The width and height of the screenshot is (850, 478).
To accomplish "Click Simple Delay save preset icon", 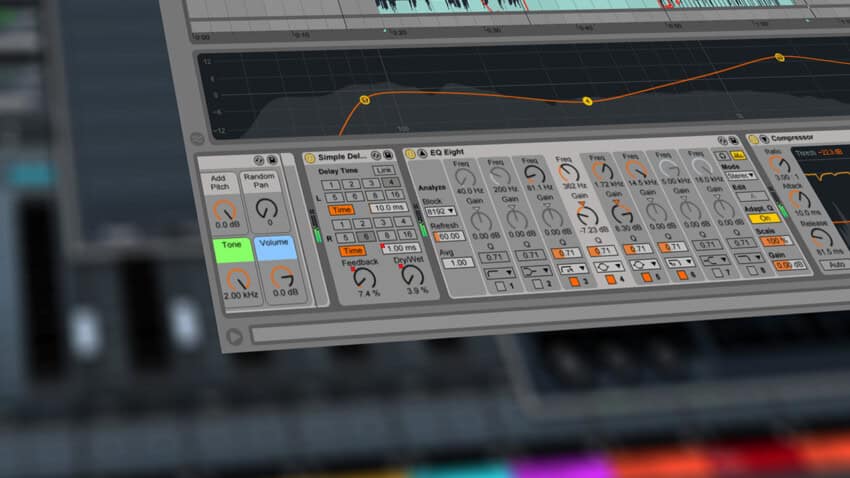I will [389, 155].
